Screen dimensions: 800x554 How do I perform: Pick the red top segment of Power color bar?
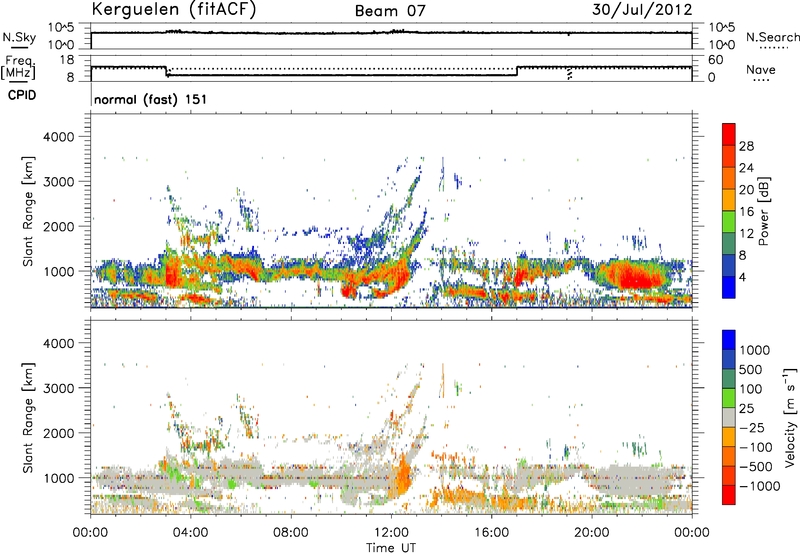(729, 135)
